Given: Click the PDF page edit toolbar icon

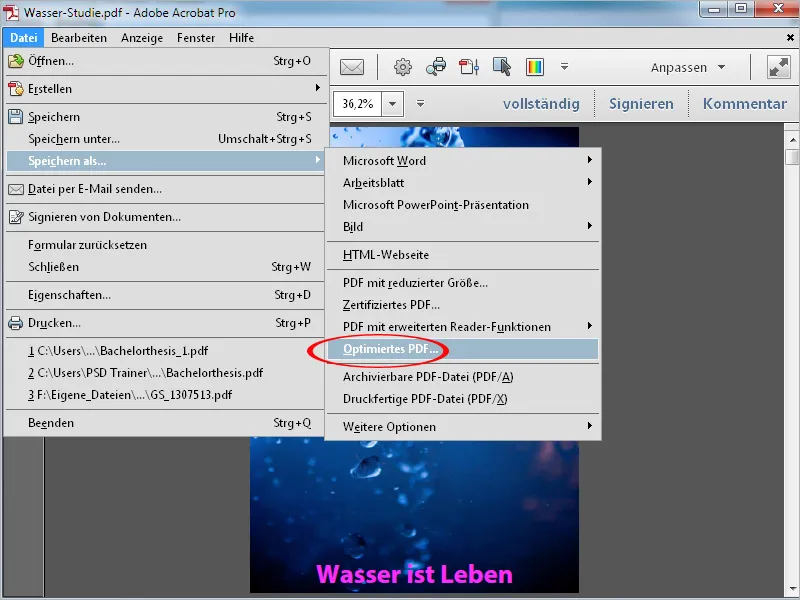Looking at the screenshot, I should (x=469, y=67).
